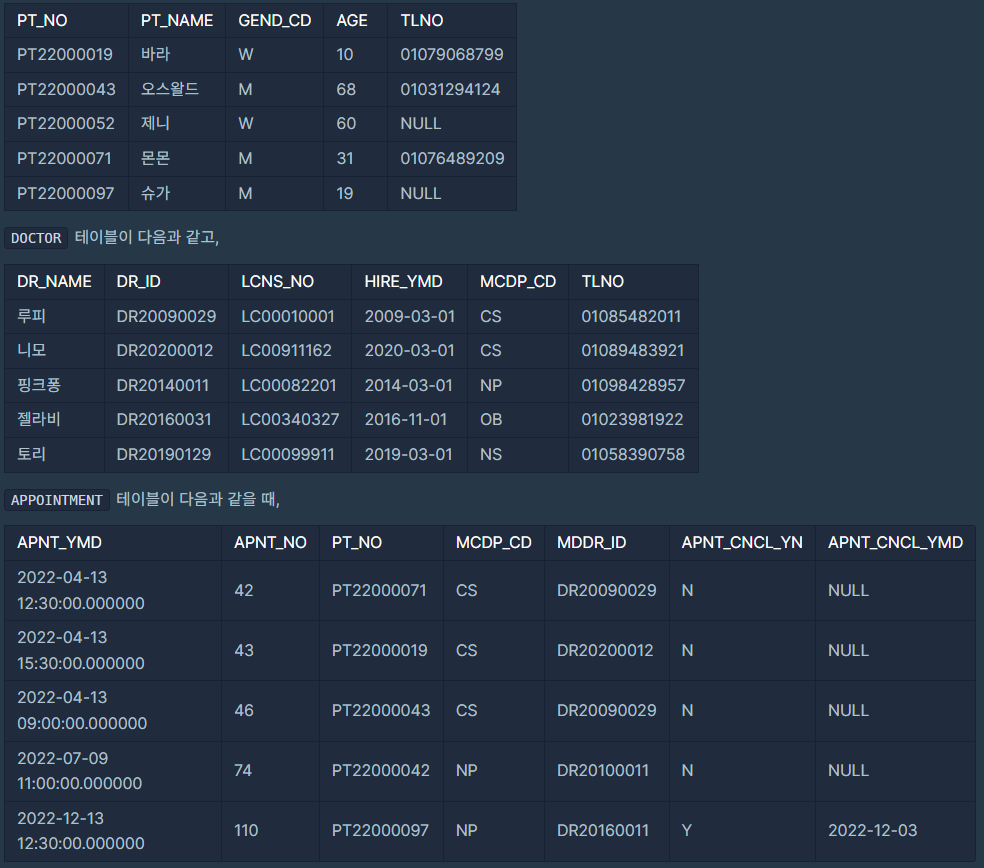Click doctor ID DR20090029 in DOCTOR table
The width and height of the screenshot is (984, 868).
click(166, 316)
